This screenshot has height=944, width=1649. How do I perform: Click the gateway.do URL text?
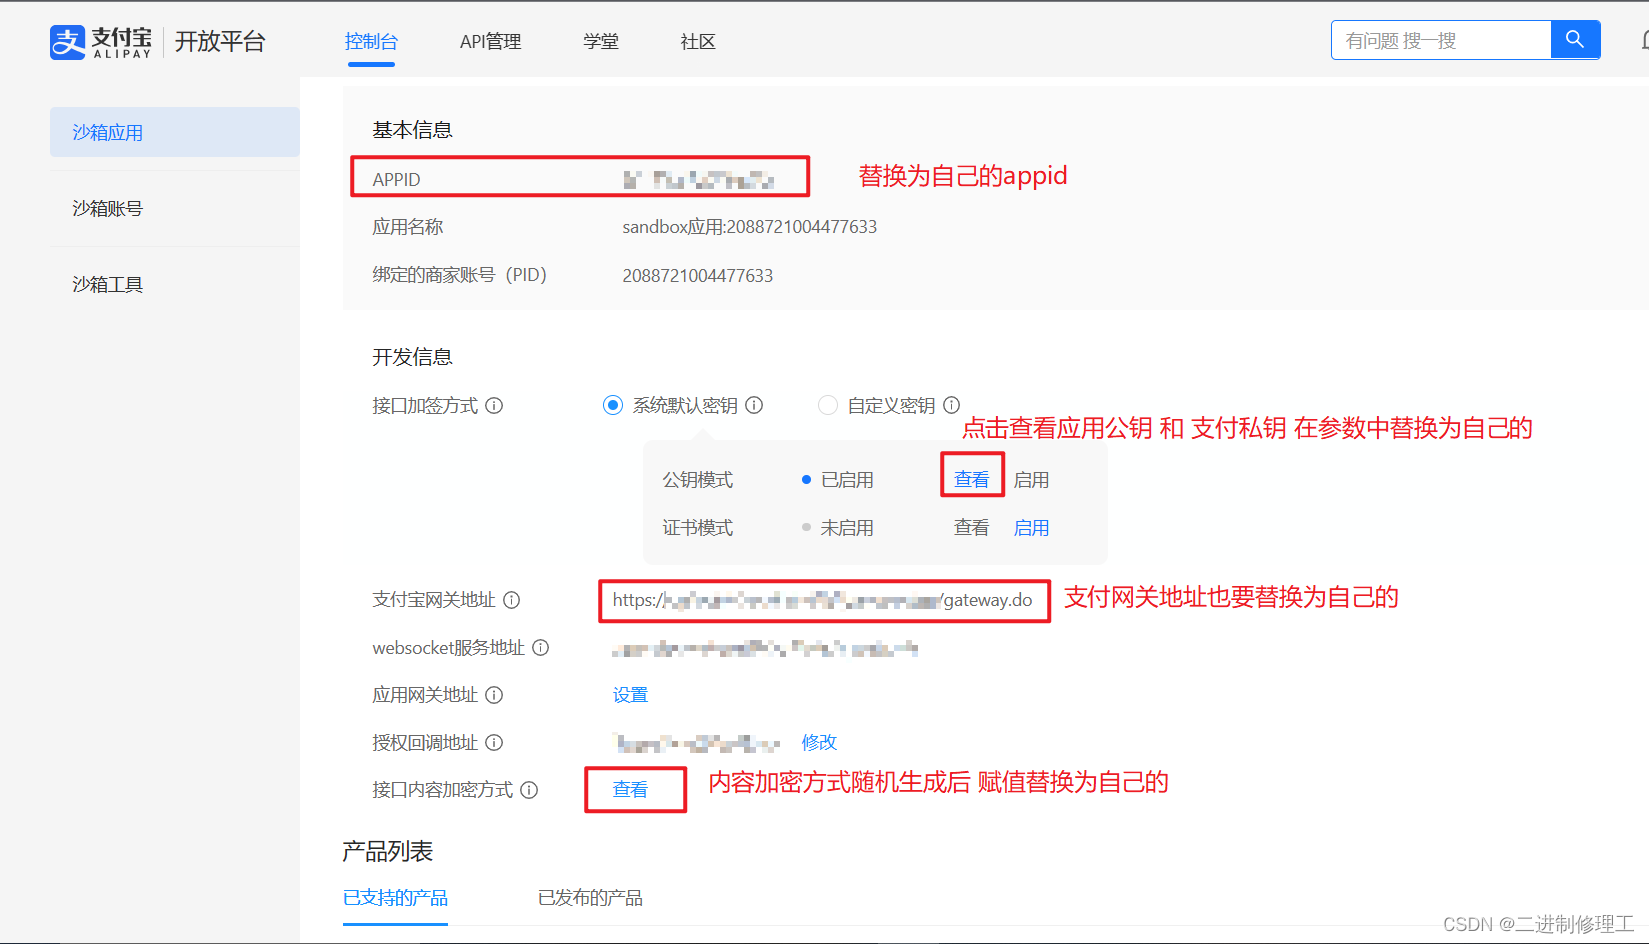(822, 600)
